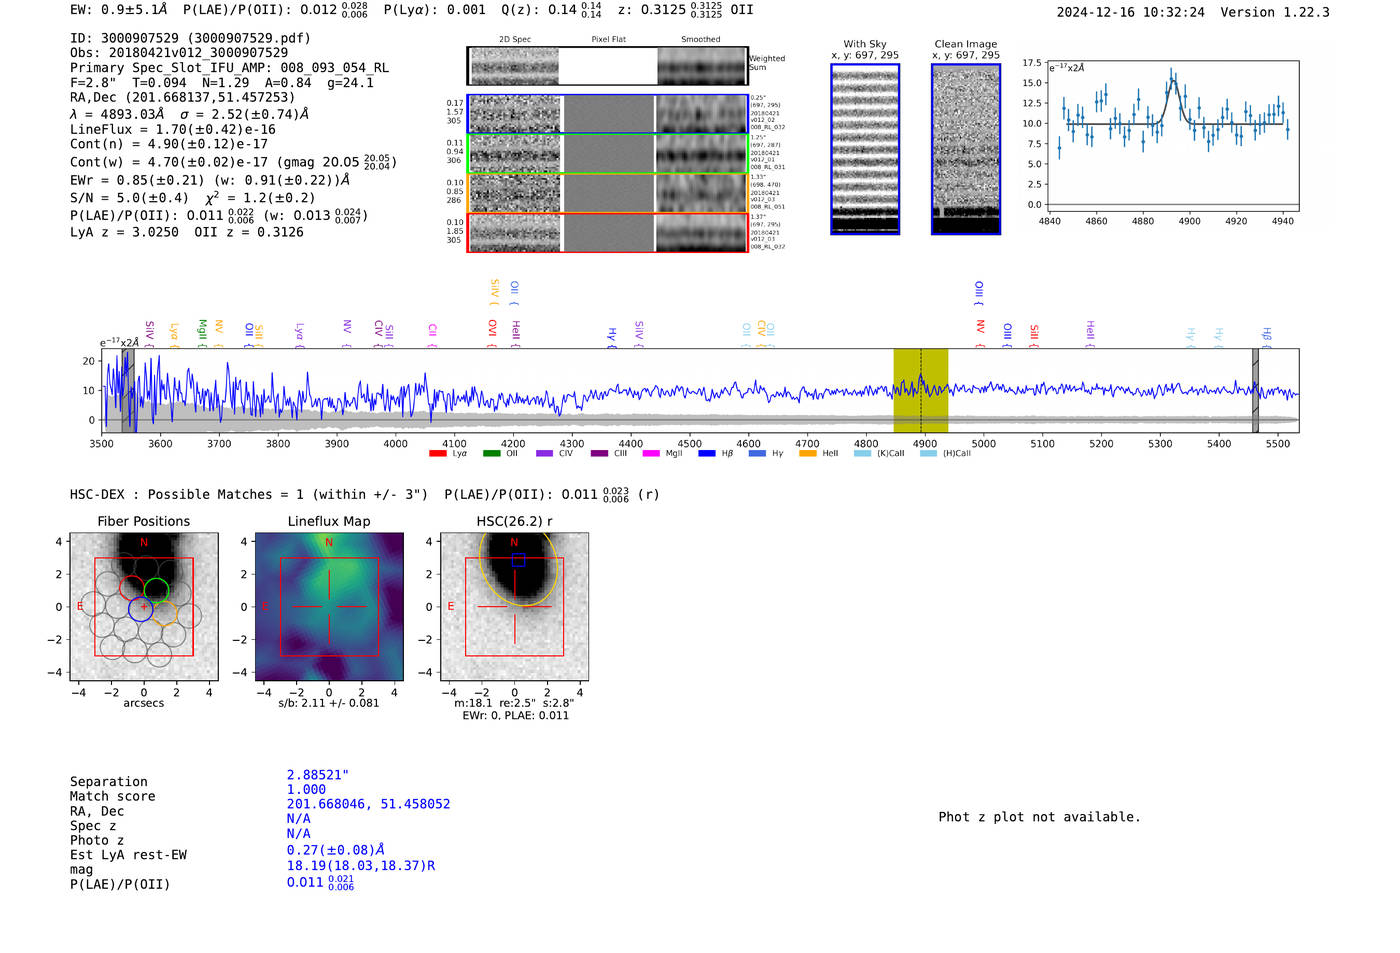Select the green-bordered 2D spectrum row
Viewport: 1400px width, 953px height.
607,154
